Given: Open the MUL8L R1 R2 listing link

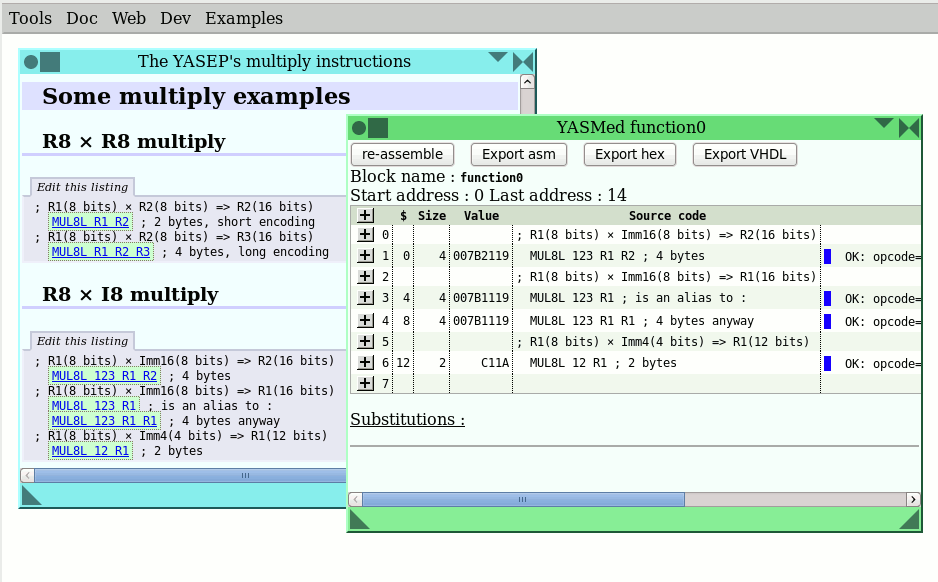Looking at the screenshot, I should coord(90,222).
